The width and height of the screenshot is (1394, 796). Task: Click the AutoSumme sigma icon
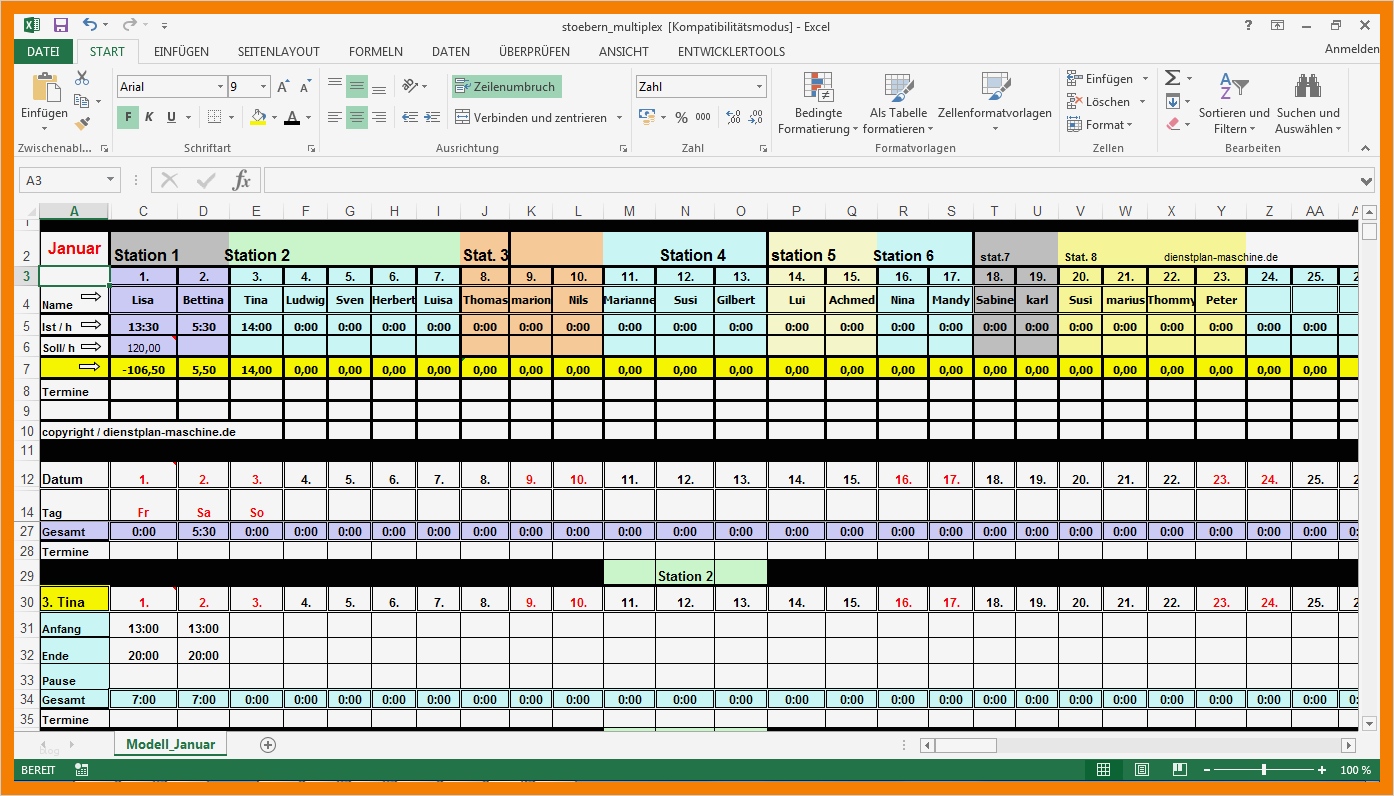tap(1172, 77)
